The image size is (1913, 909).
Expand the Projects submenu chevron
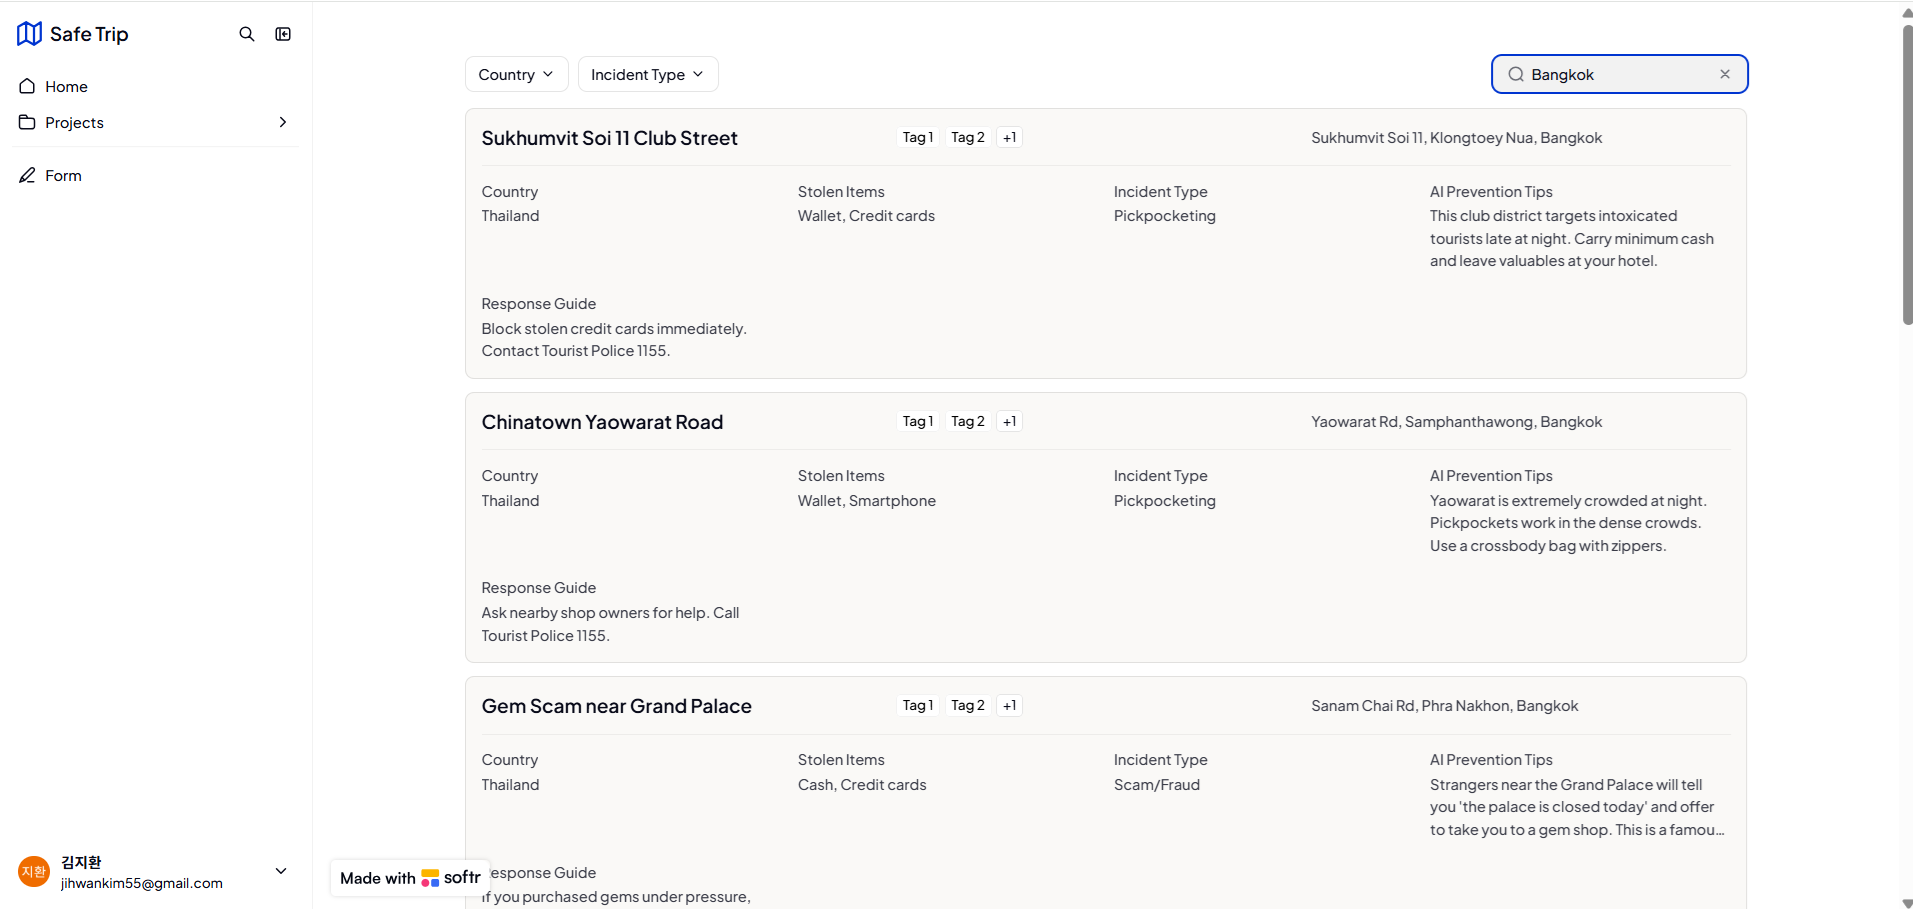click(283, 122)
